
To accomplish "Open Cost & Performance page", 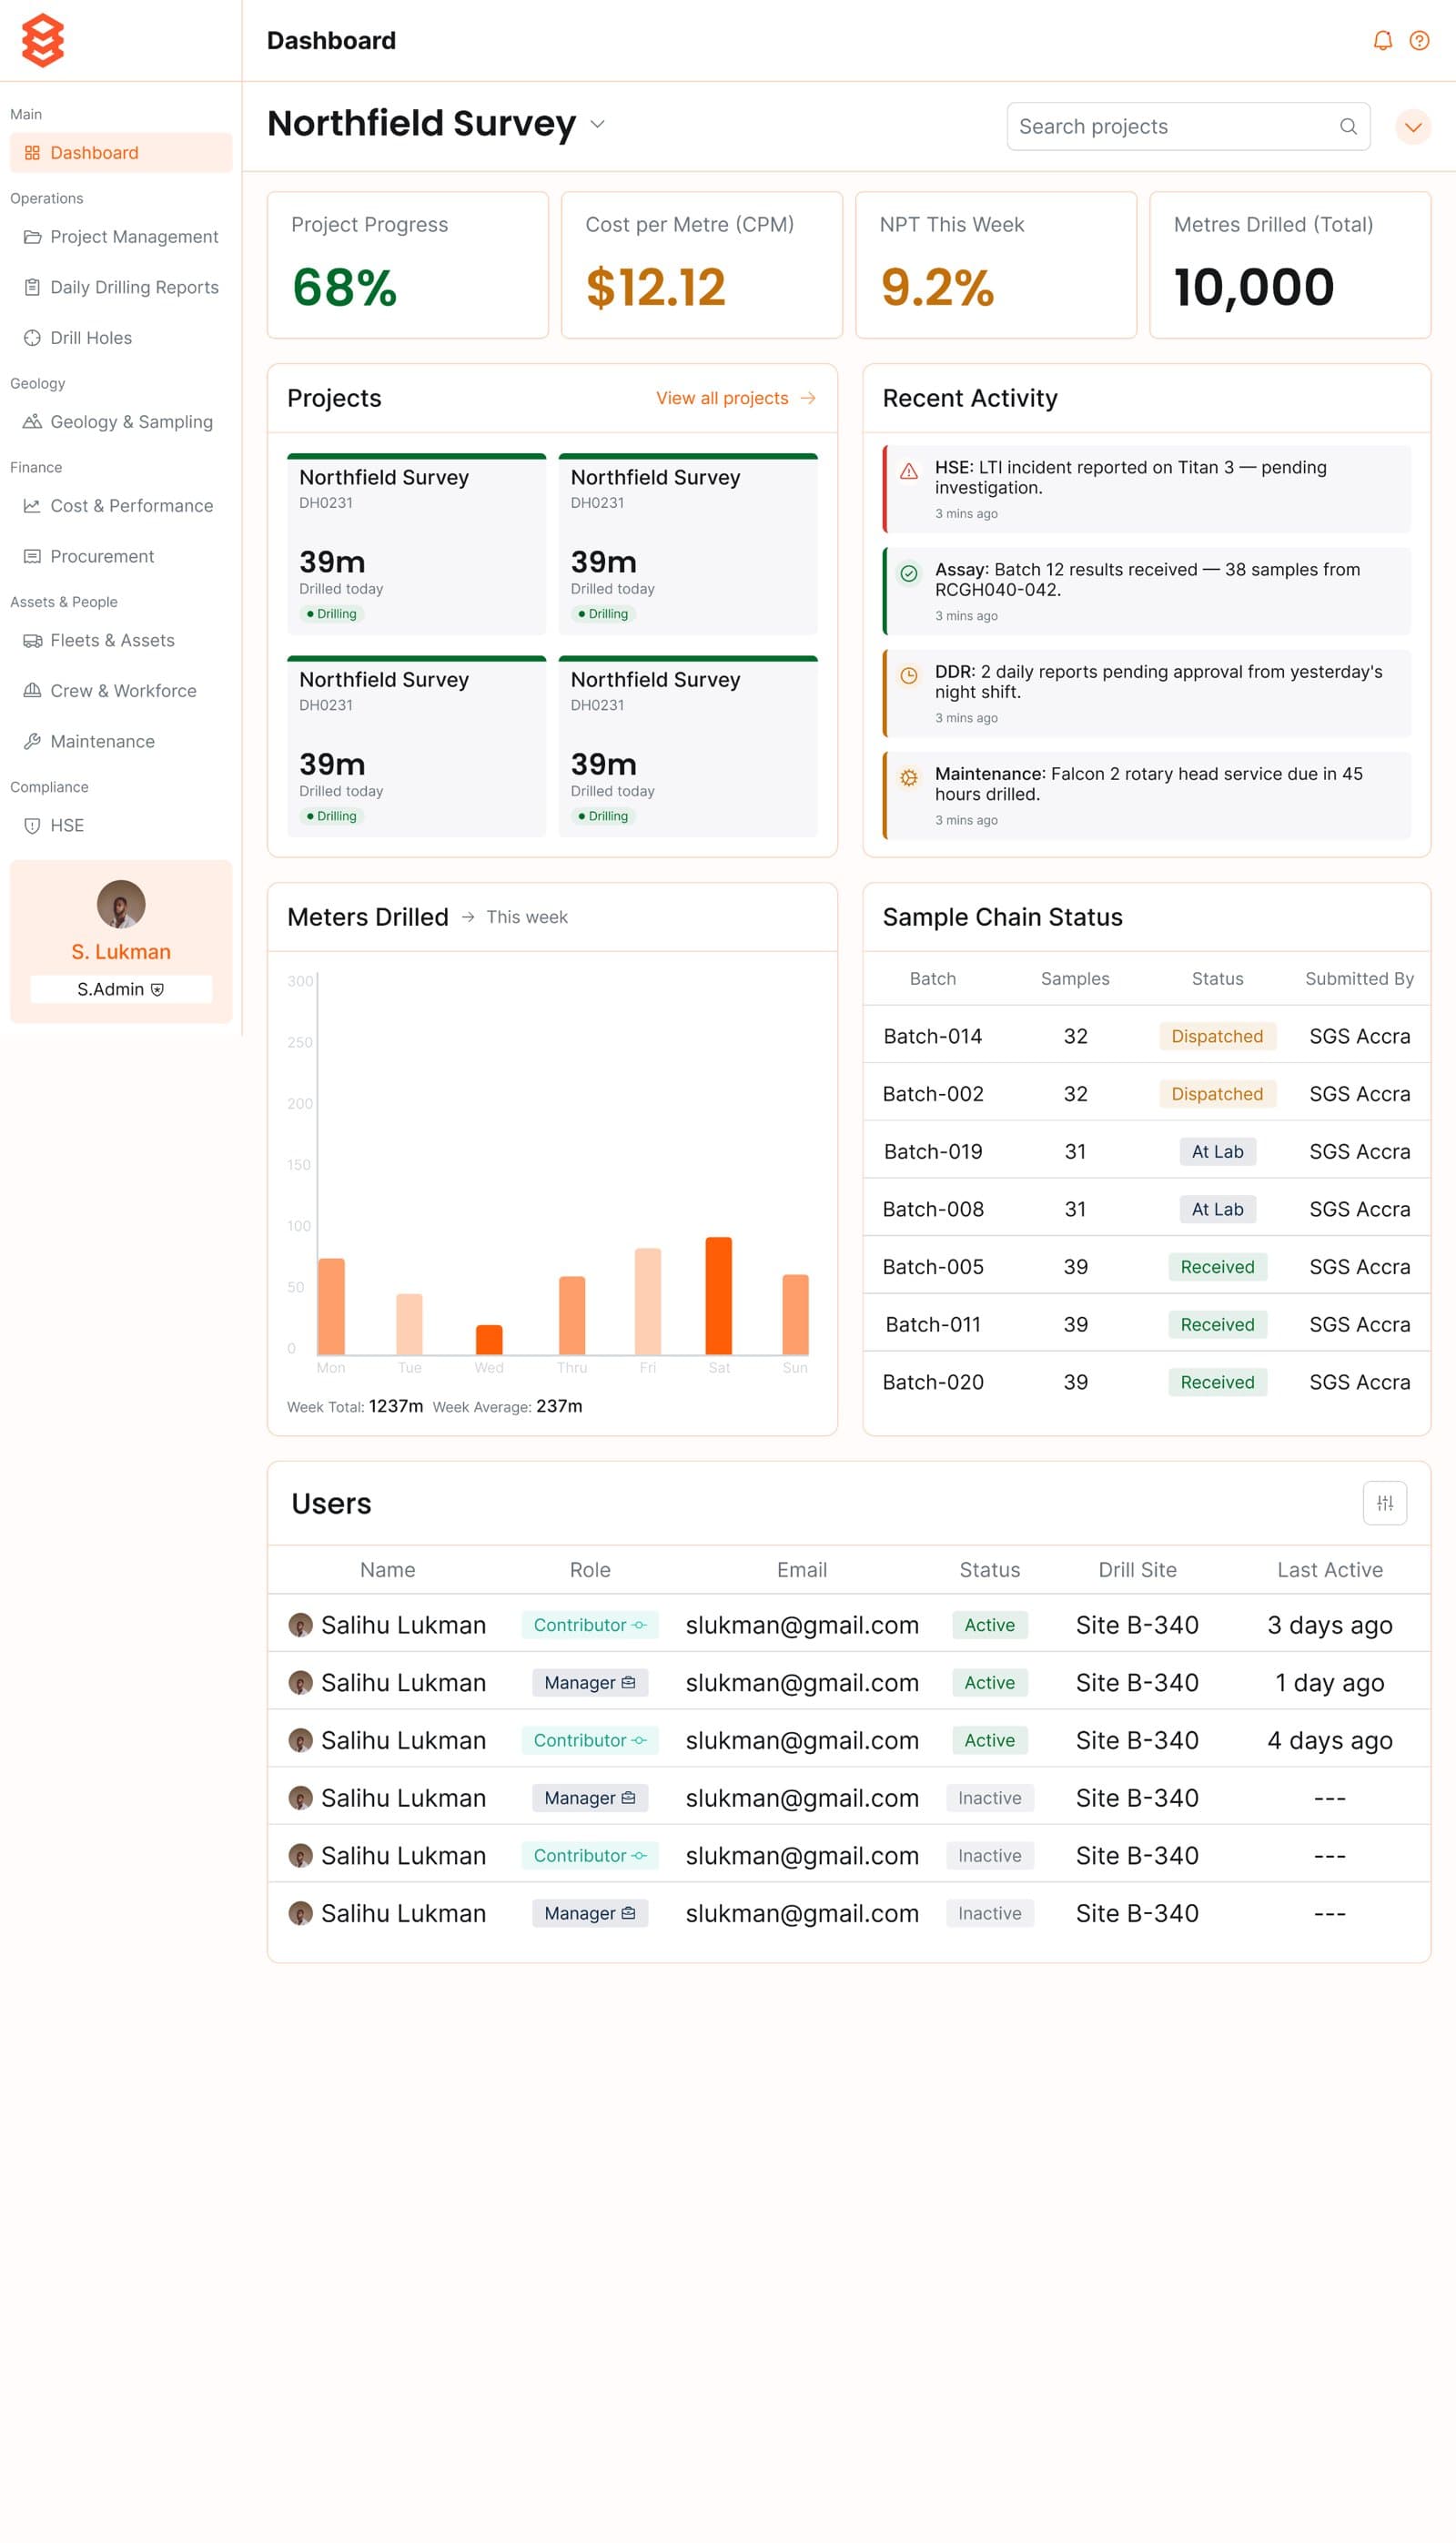I will pos(121,506).
